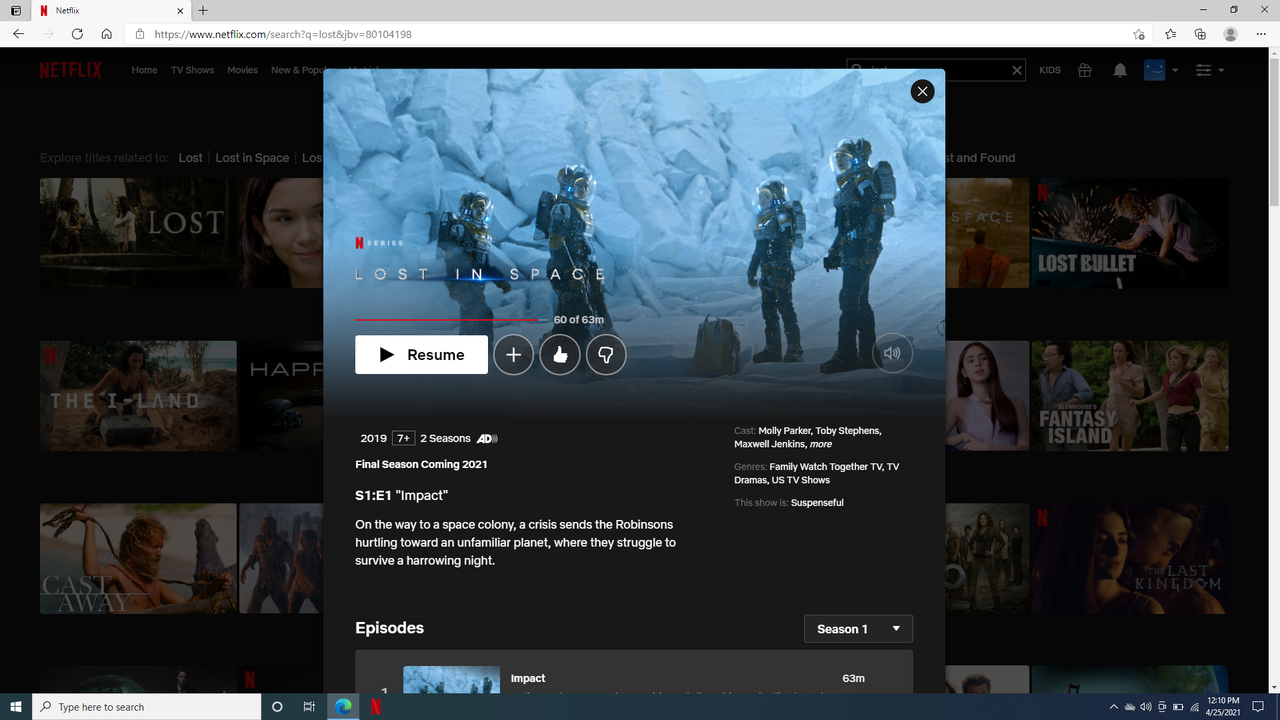
Task: Open the tab actions menu icon
Action: coord(15,10)
